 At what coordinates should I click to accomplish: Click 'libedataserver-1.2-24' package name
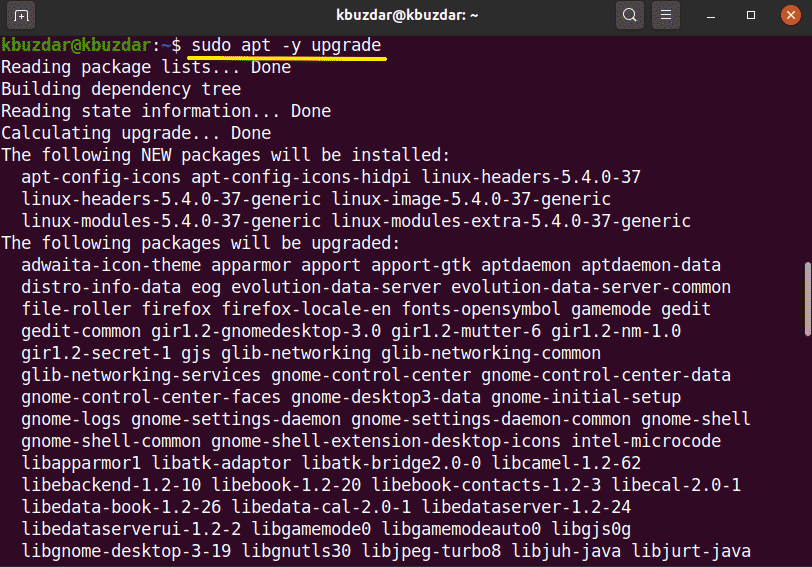(526, 507)
